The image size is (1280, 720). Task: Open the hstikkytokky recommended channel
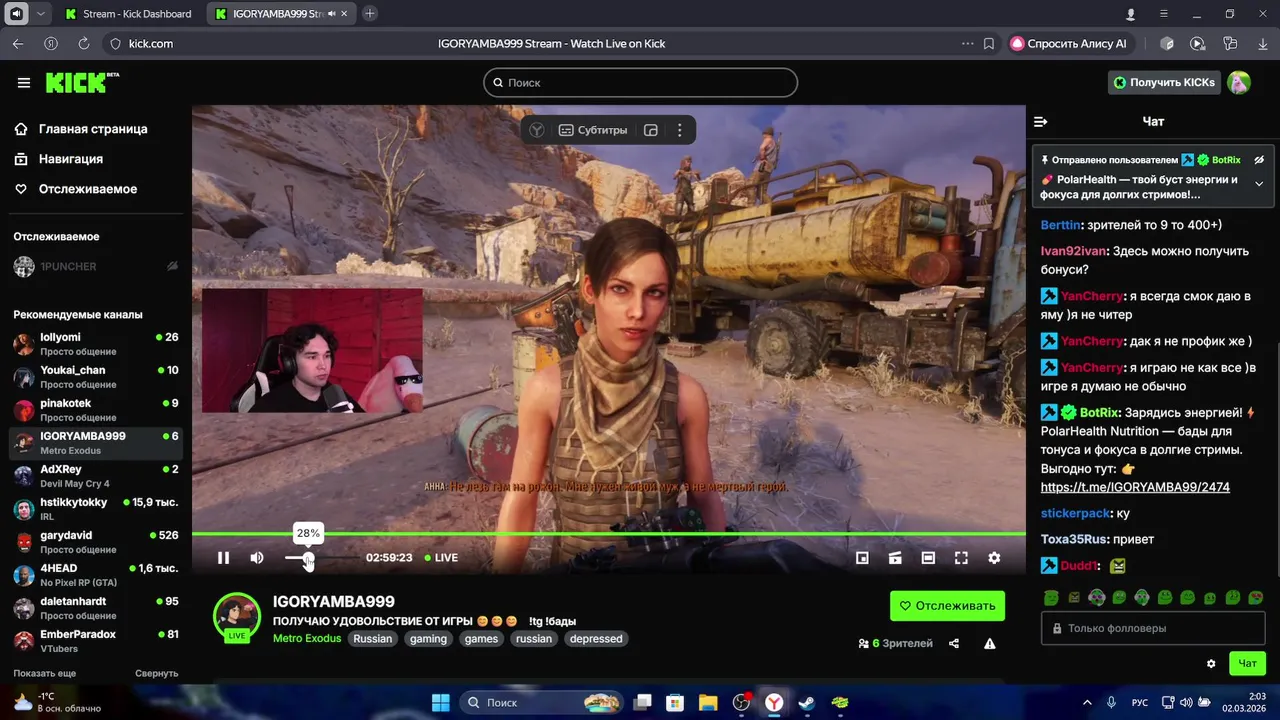pyautogui.click(x=96, y=509)
